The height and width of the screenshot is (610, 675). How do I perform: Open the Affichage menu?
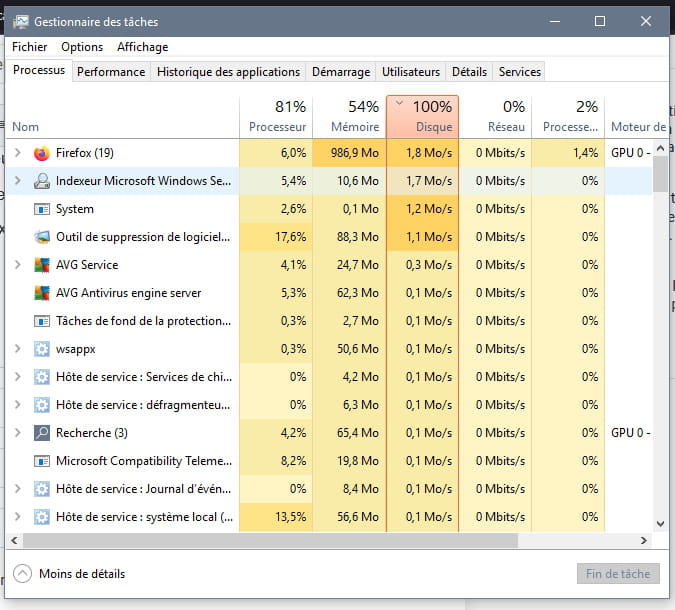(142, 47)
